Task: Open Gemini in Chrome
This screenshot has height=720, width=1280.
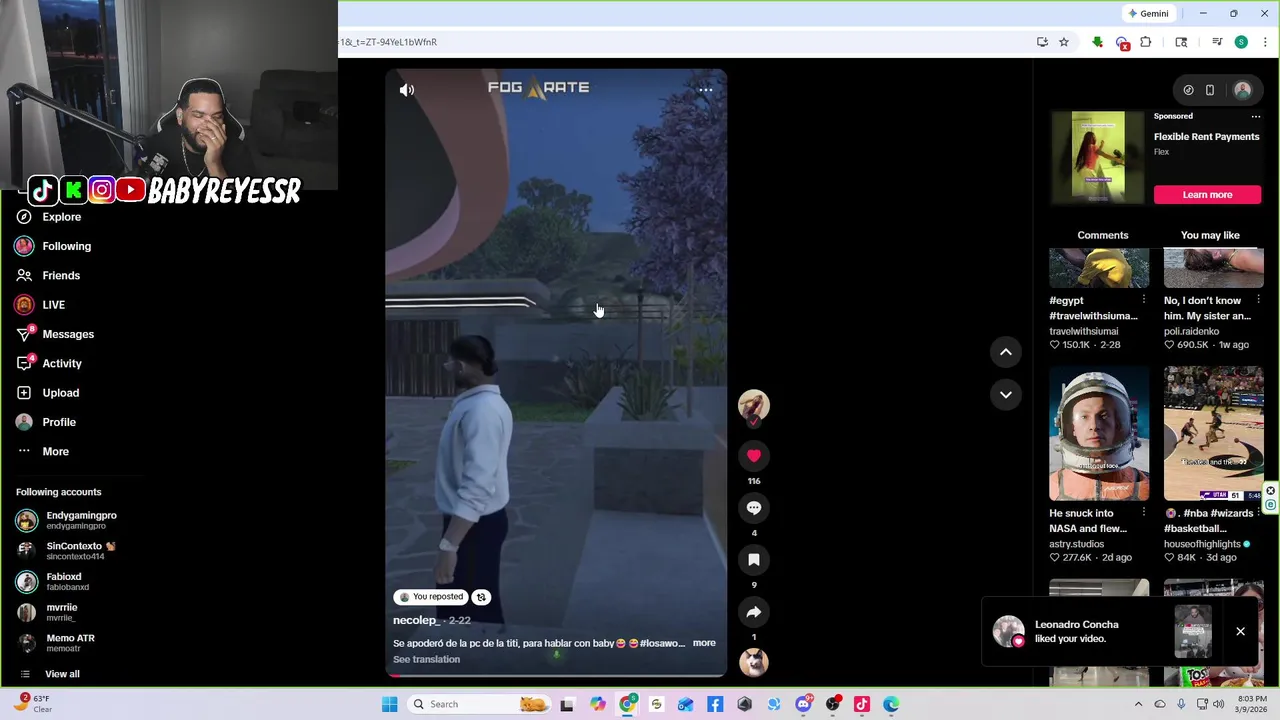Action: point(1148,14)
